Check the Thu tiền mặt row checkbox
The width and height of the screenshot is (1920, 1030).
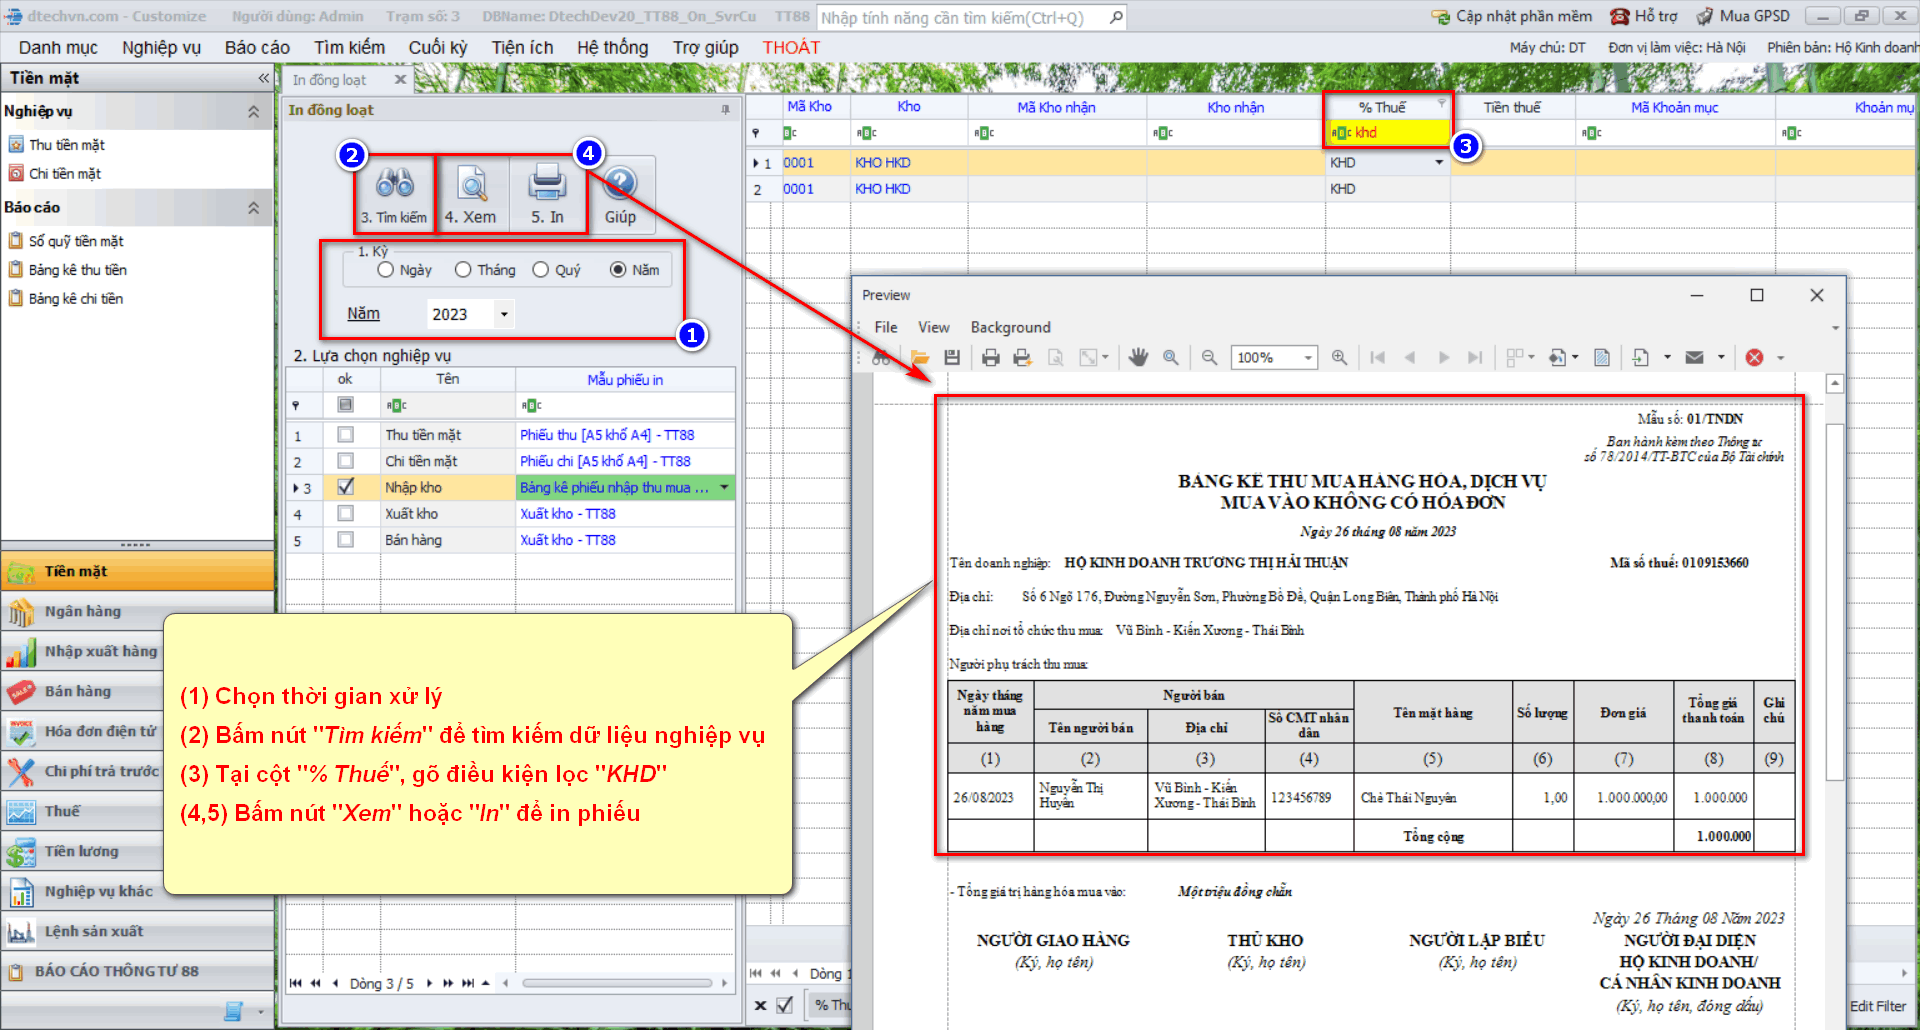345,435
